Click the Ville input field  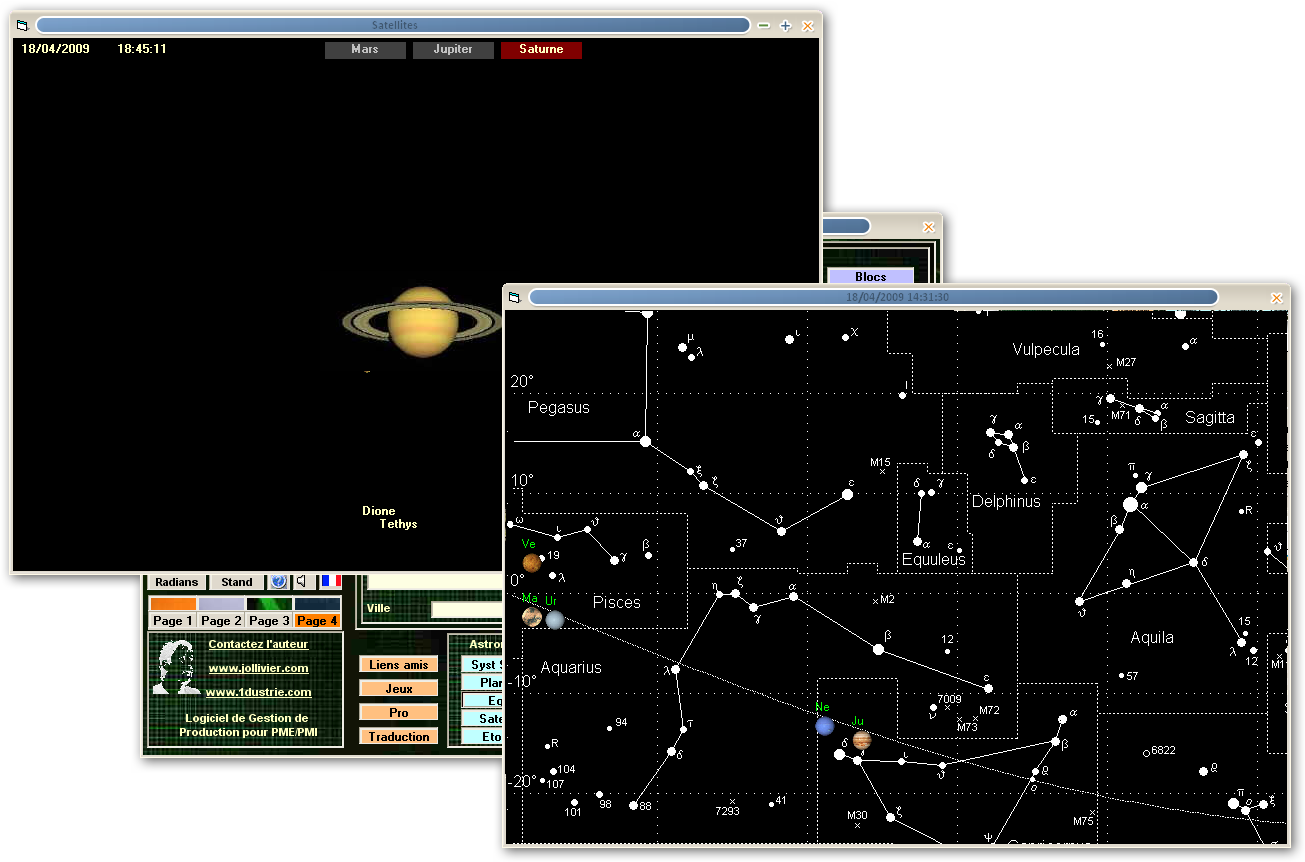466,609
